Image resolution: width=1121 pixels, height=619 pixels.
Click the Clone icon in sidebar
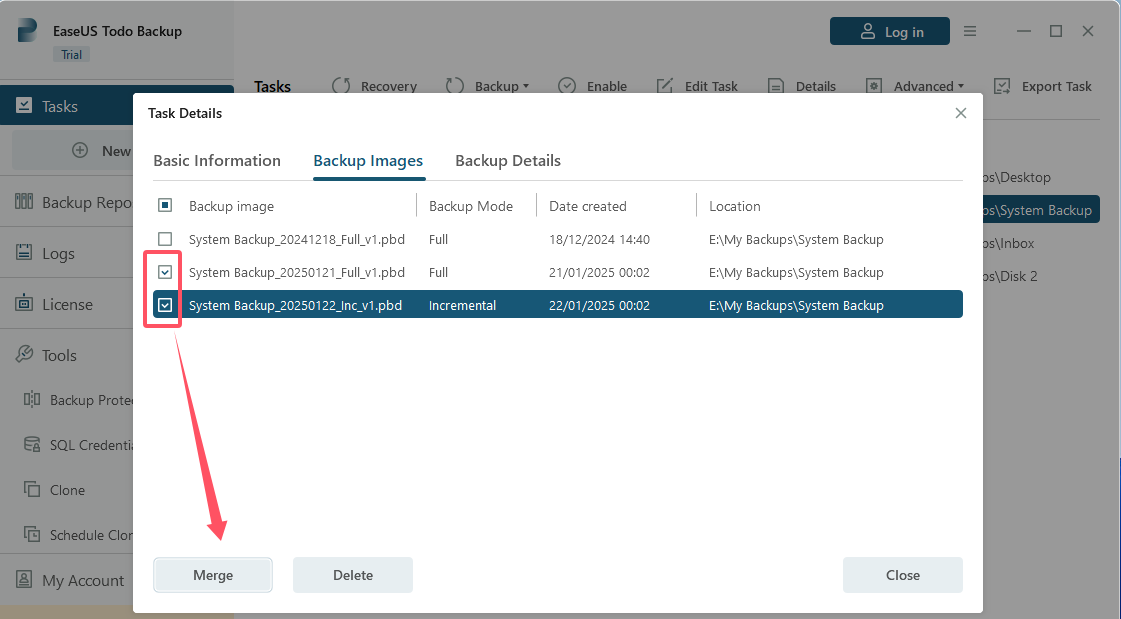point(32,490)
